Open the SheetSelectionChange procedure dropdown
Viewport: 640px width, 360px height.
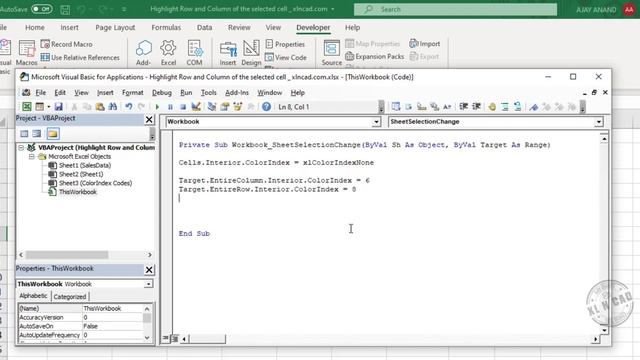598,122
